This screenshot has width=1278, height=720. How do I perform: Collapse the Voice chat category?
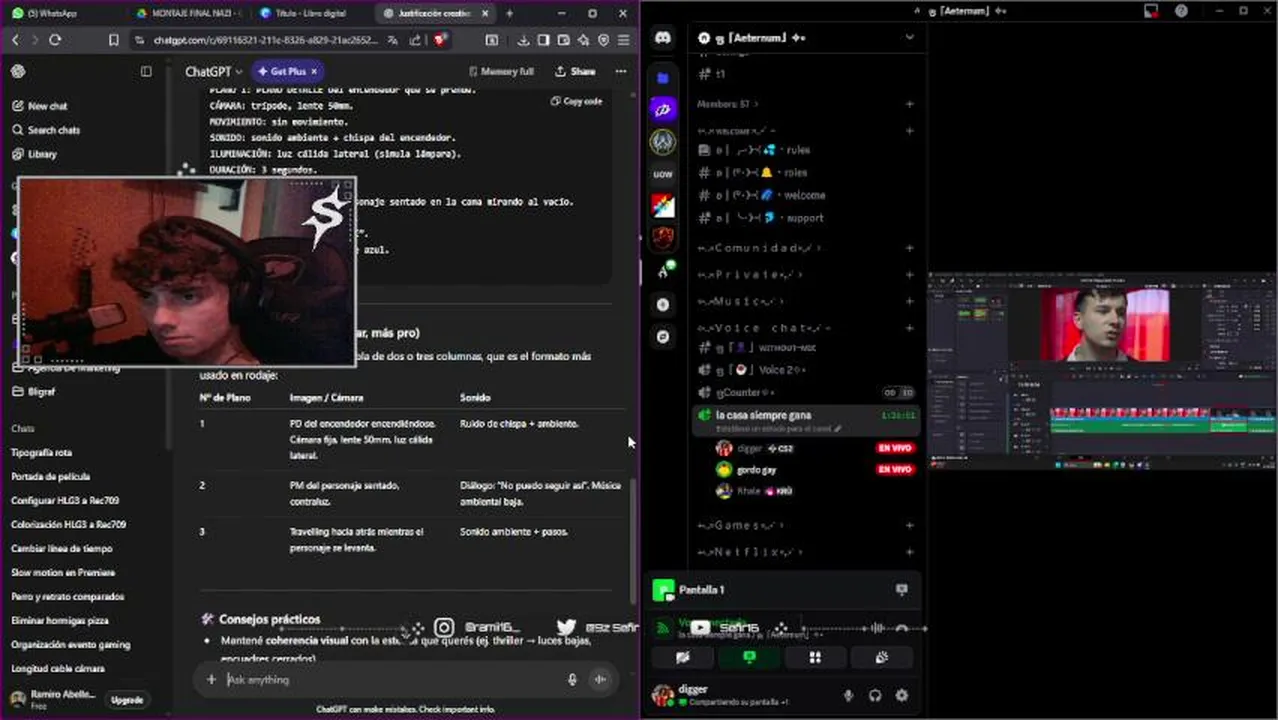coord(764,328)
